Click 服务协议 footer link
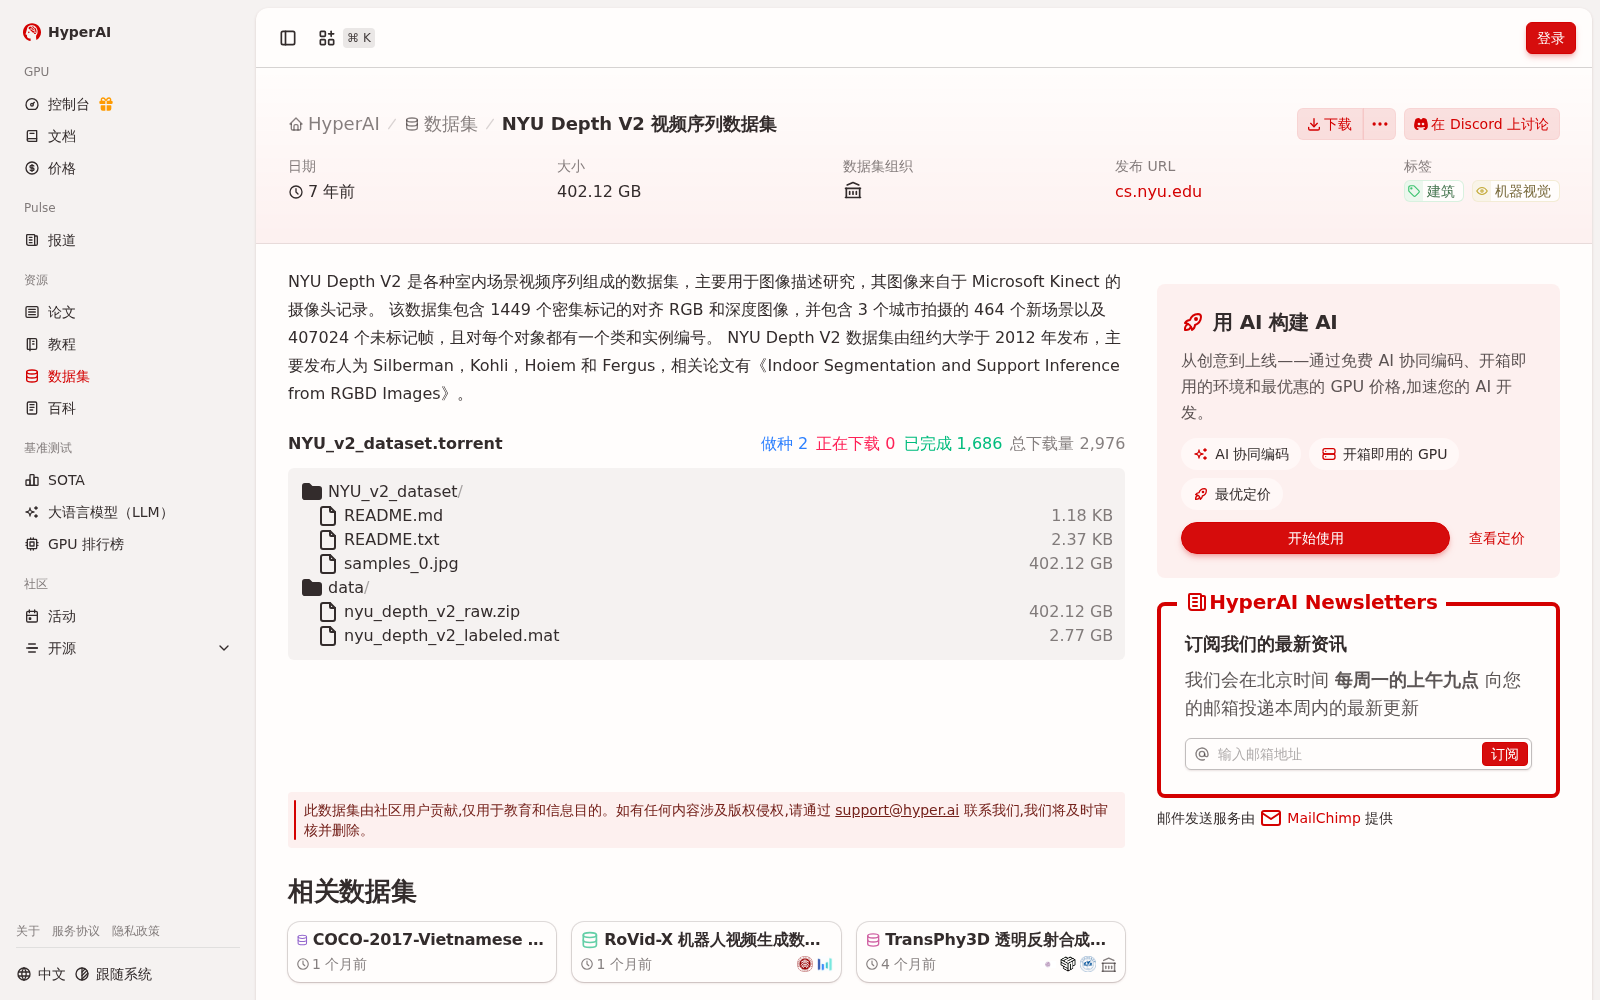The height and width of the screenshot is (1000, 1600). (x=76, y=931)
